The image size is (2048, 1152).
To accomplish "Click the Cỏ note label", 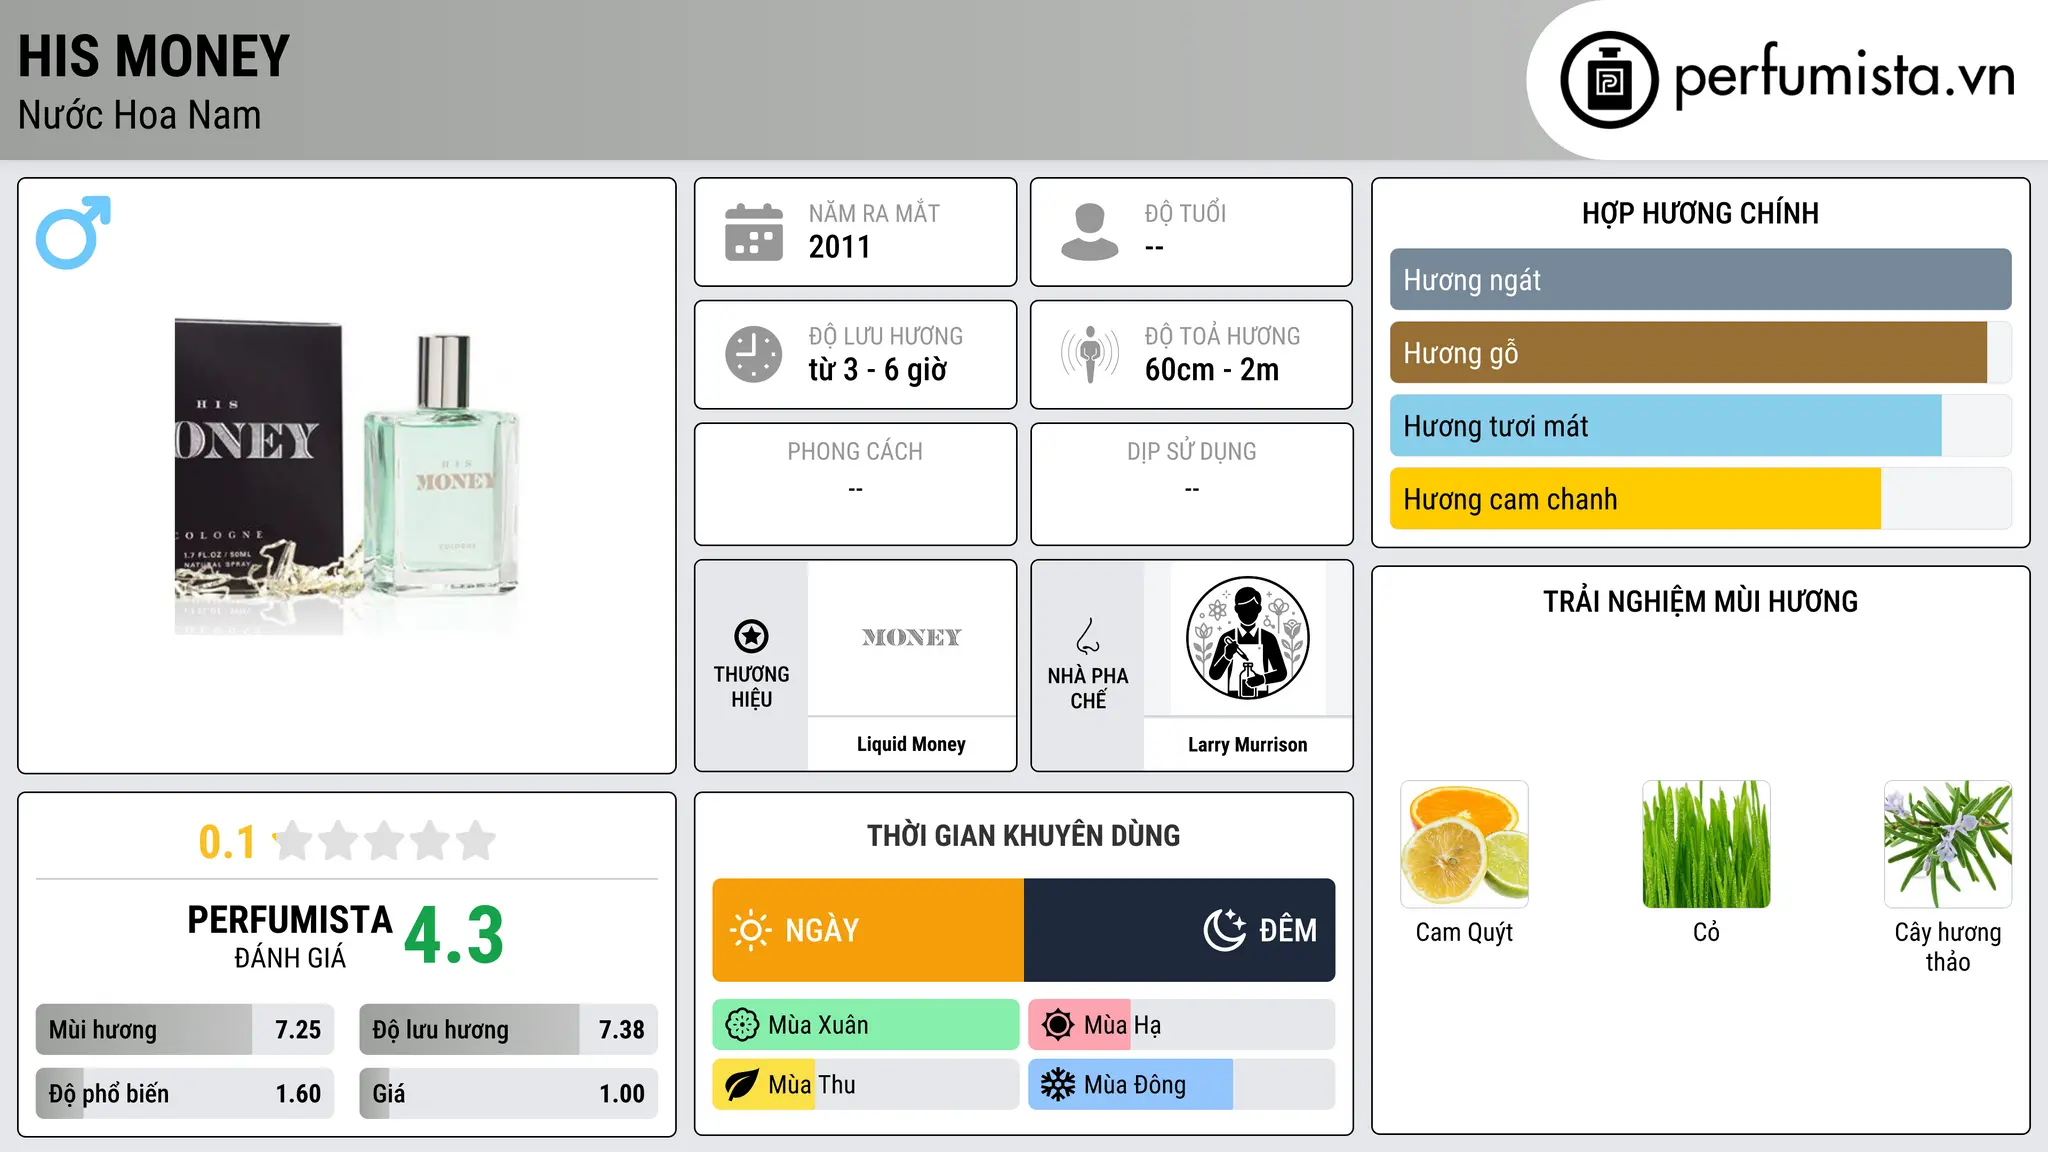I will (1706, 932).
